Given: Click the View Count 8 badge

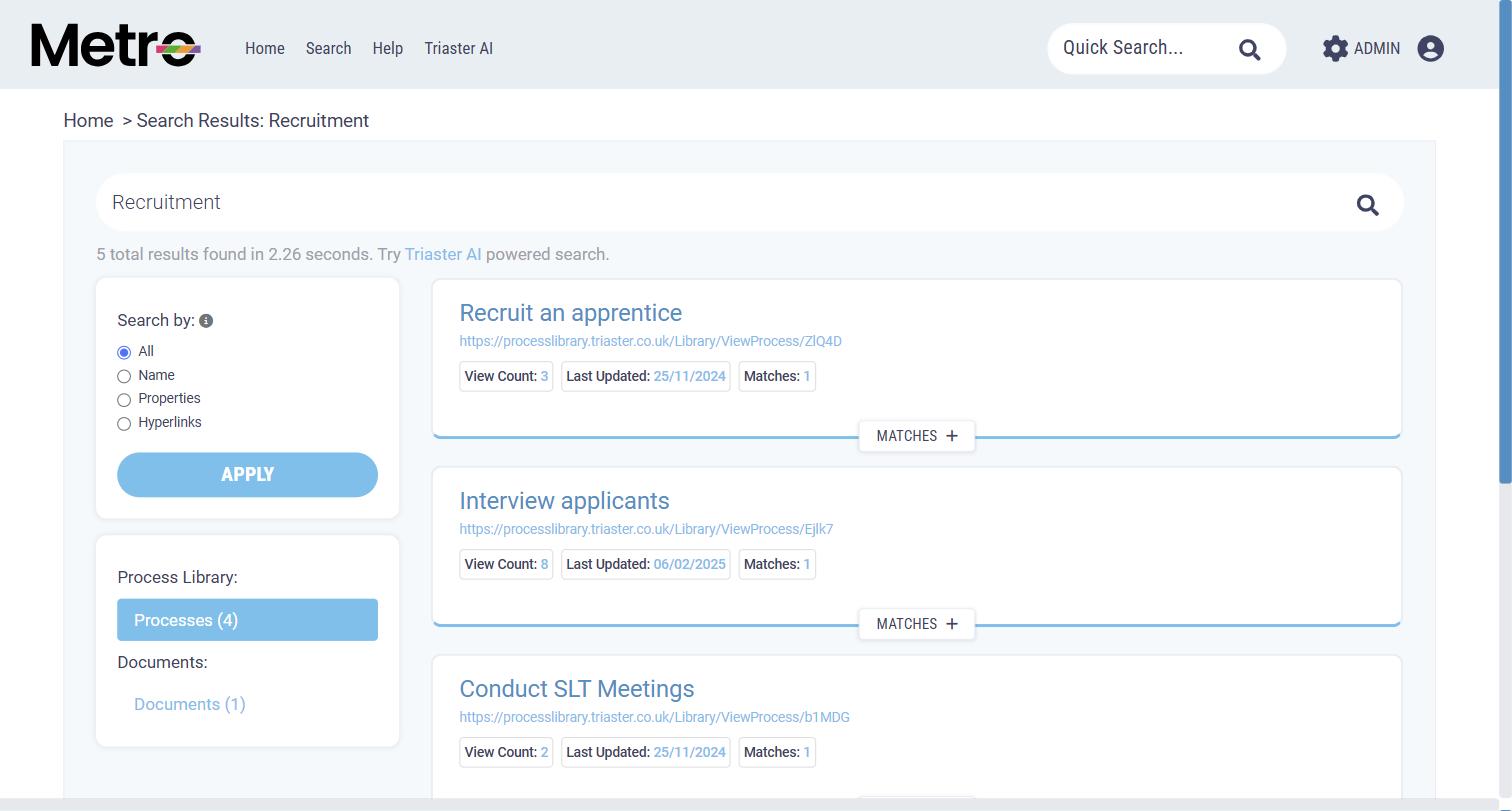Looking at the screenshot, I should [x=506, y=564].
